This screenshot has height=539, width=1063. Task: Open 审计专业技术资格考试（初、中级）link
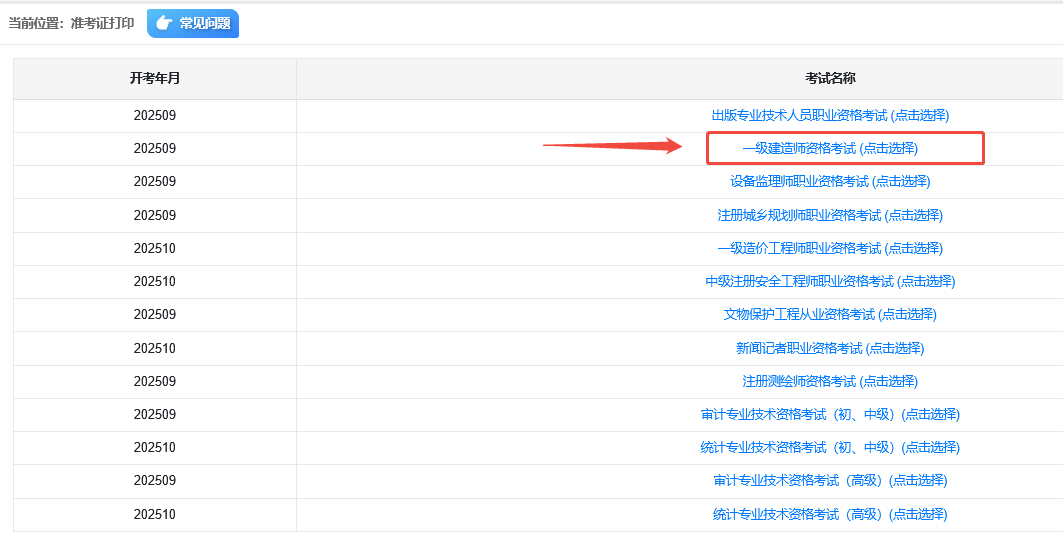(830, 414)
